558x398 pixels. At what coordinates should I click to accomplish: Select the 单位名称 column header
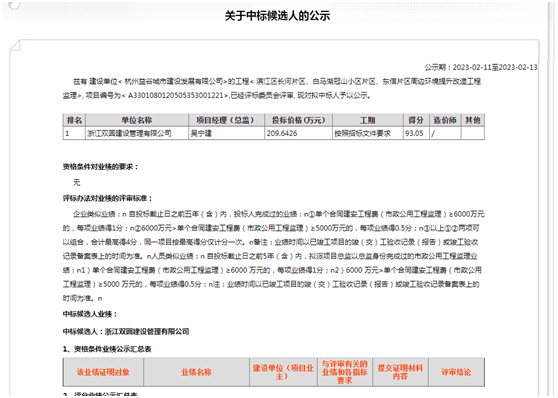point(137,120)
